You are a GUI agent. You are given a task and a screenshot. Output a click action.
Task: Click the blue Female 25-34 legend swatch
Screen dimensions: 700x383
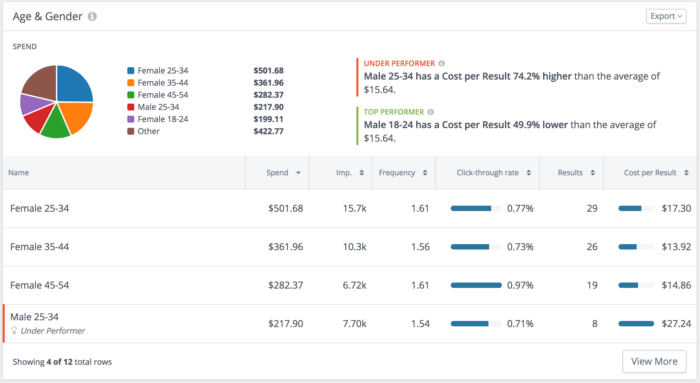tap(131, 71)
